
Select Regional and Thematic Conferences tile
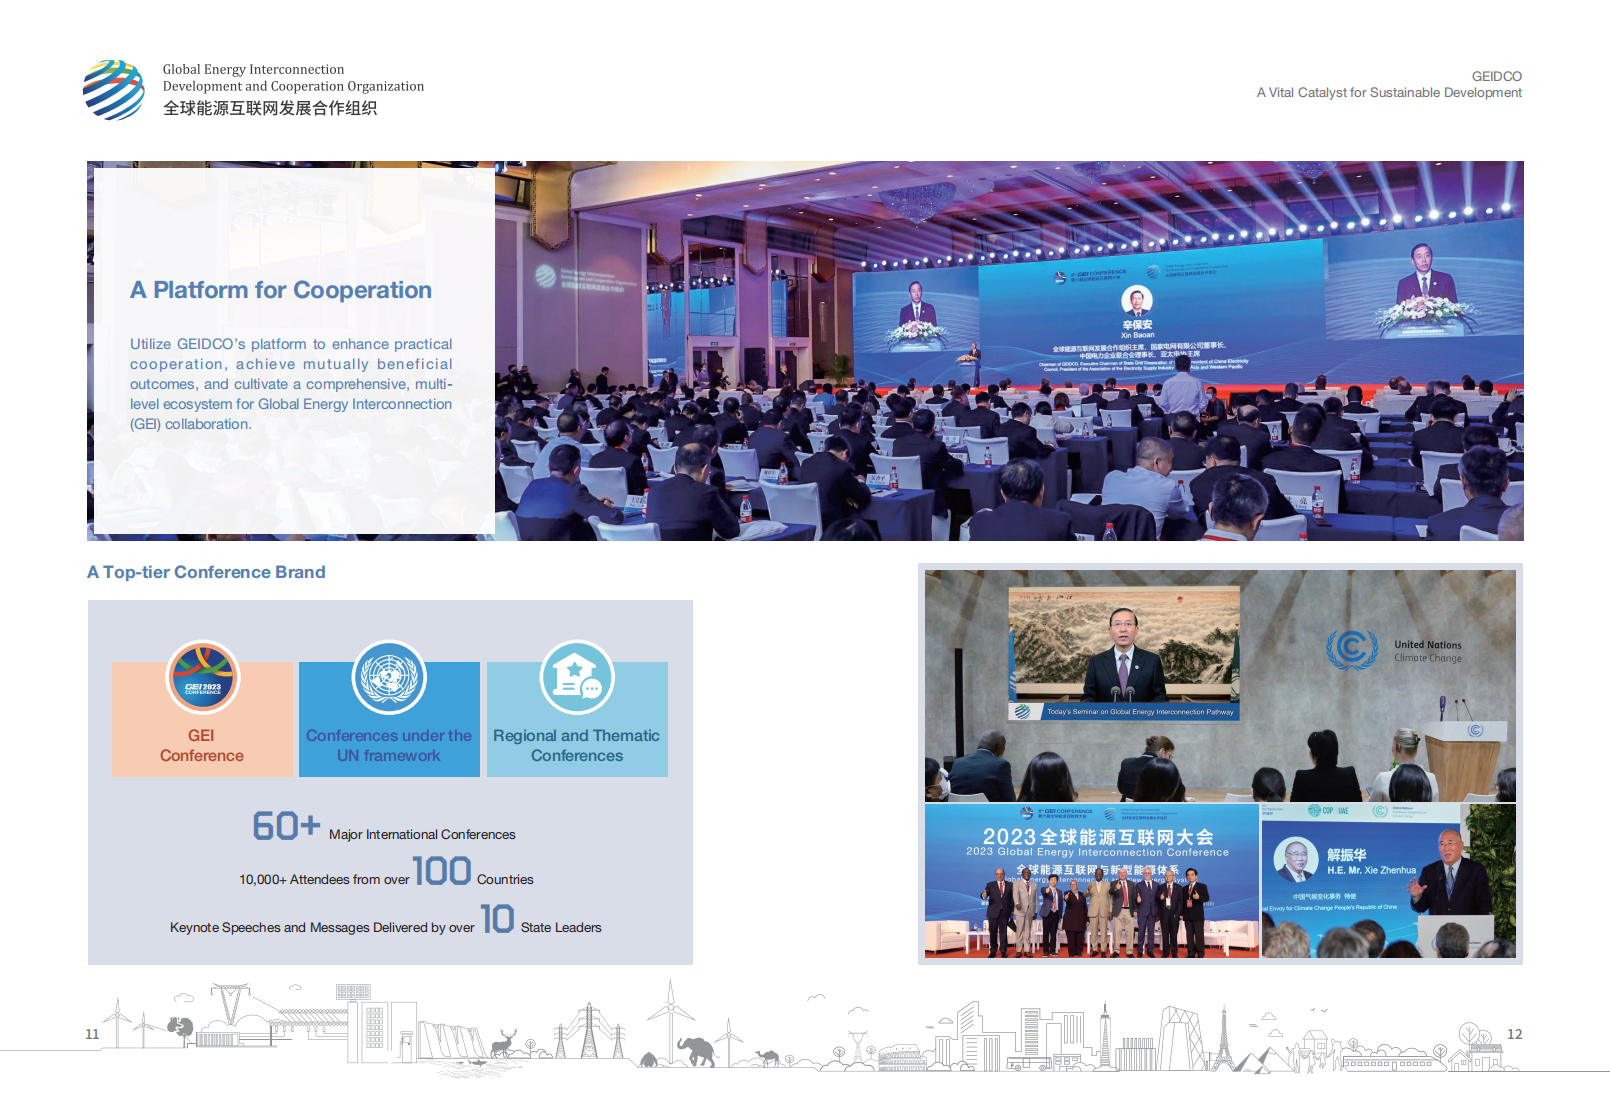576,745
